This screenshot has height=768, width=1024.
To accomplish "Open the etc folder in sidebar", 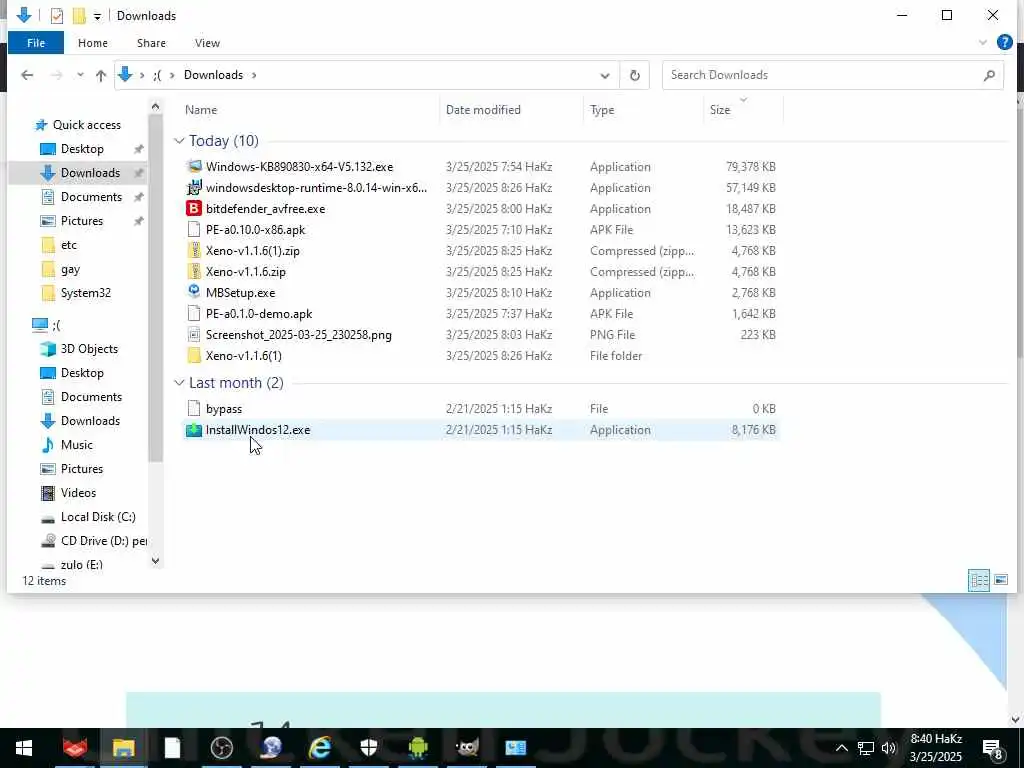I will (x=69, y=245).
